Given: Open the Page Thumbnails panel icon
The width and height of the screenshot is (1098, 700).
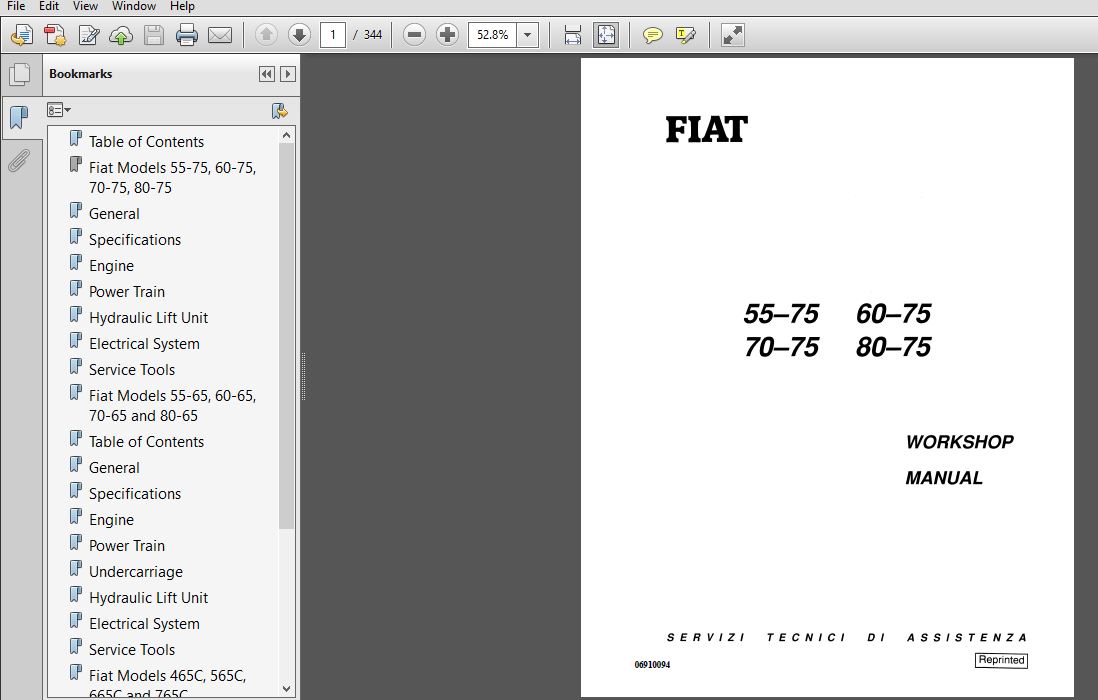Looking at the screenshot, I should [x=20, y=74].
